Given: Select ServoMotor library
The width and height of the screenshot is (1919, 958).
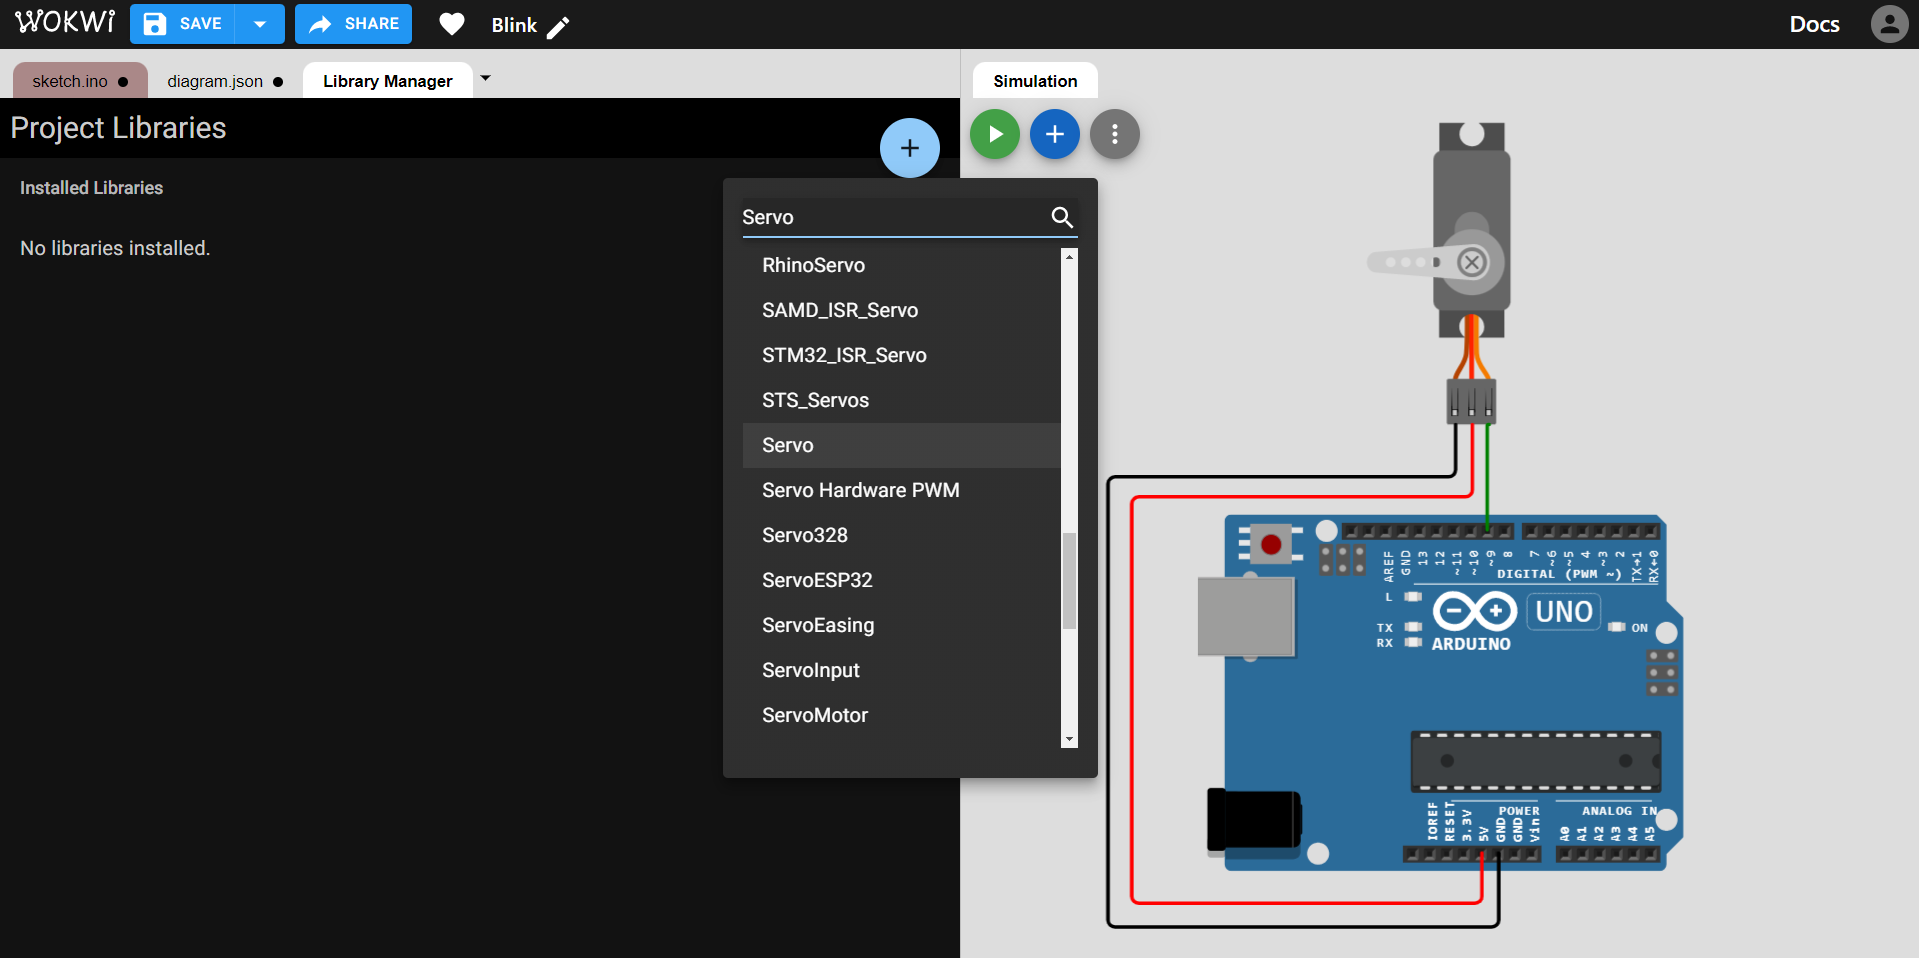Looking at the screenshot, I should pos(901,715).
